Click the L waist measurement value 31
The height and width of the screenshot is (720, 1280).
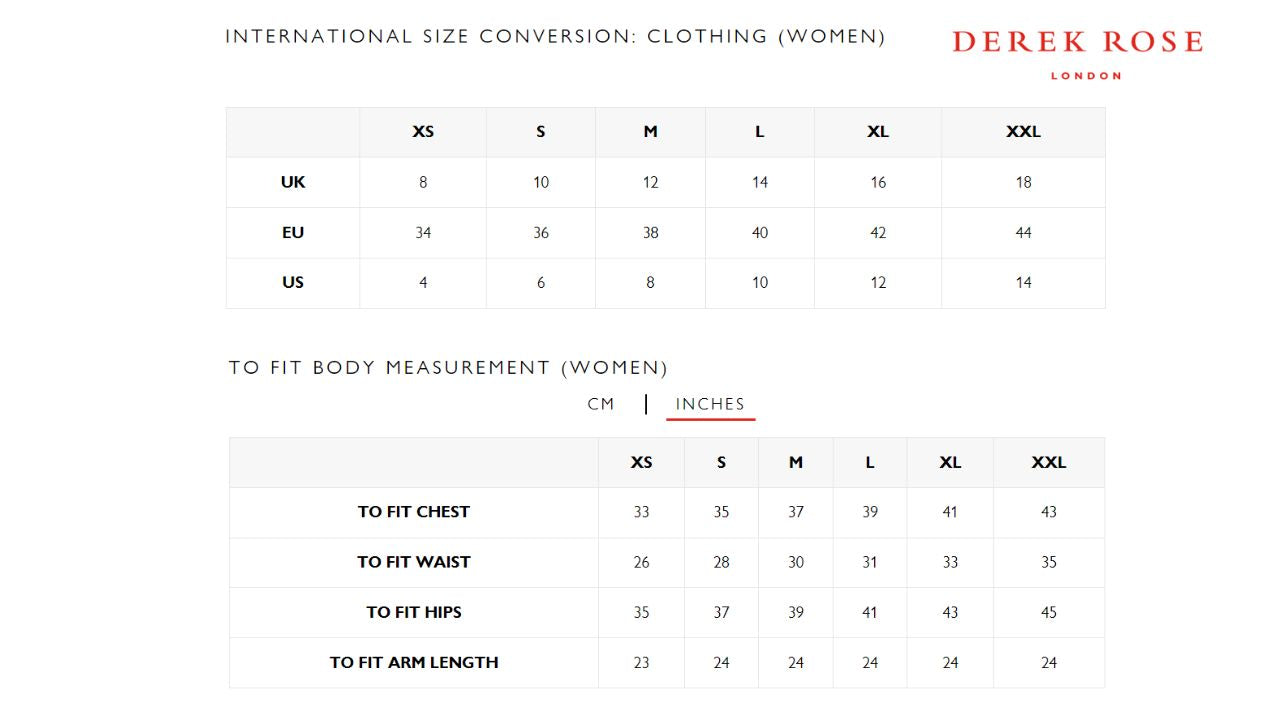(870, 562)
